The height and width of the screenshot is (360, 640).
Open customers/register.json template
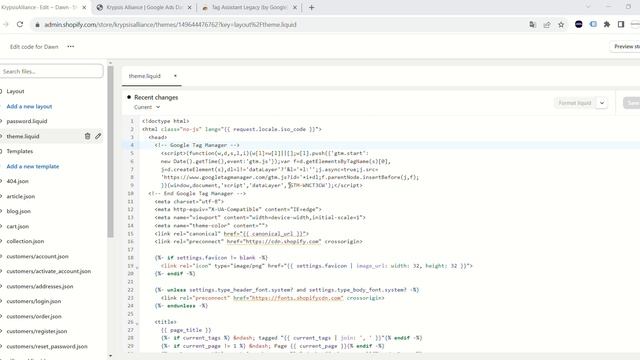[x=37, y=331]
